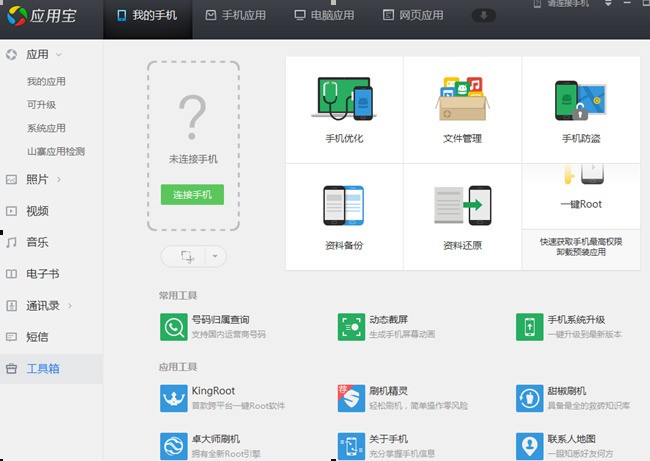Open 关于手机 icon
This screenshot has width=650, height=461.
[352, 446]
